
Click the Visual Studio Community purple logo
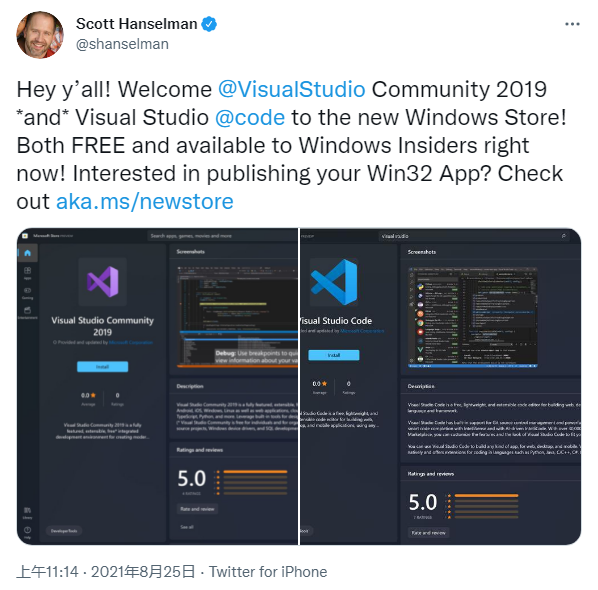[103, 281]
